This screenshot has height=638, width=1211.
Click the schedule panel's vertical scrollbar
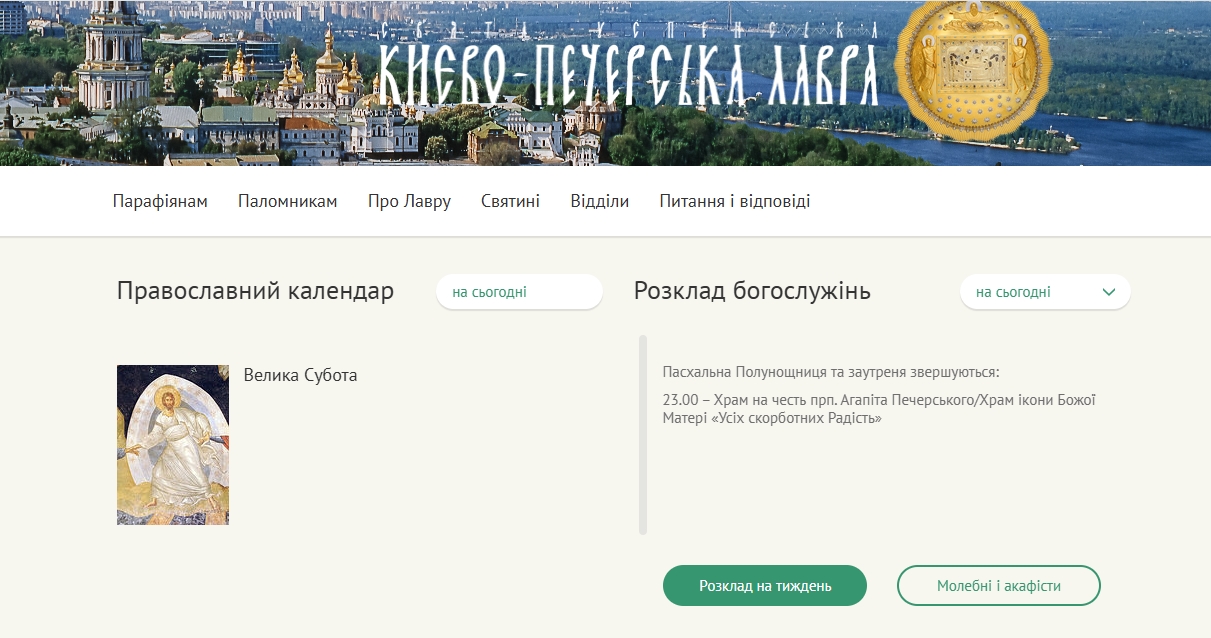coord(643,435)
